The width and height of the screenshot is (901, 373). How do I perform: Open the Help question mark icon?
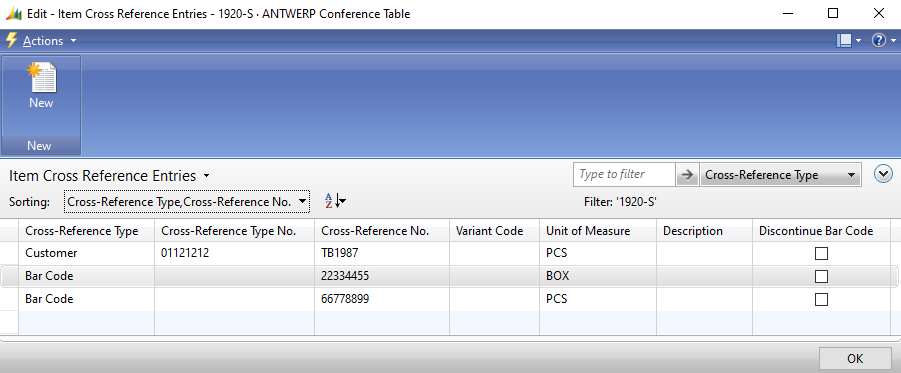(879, 41)
